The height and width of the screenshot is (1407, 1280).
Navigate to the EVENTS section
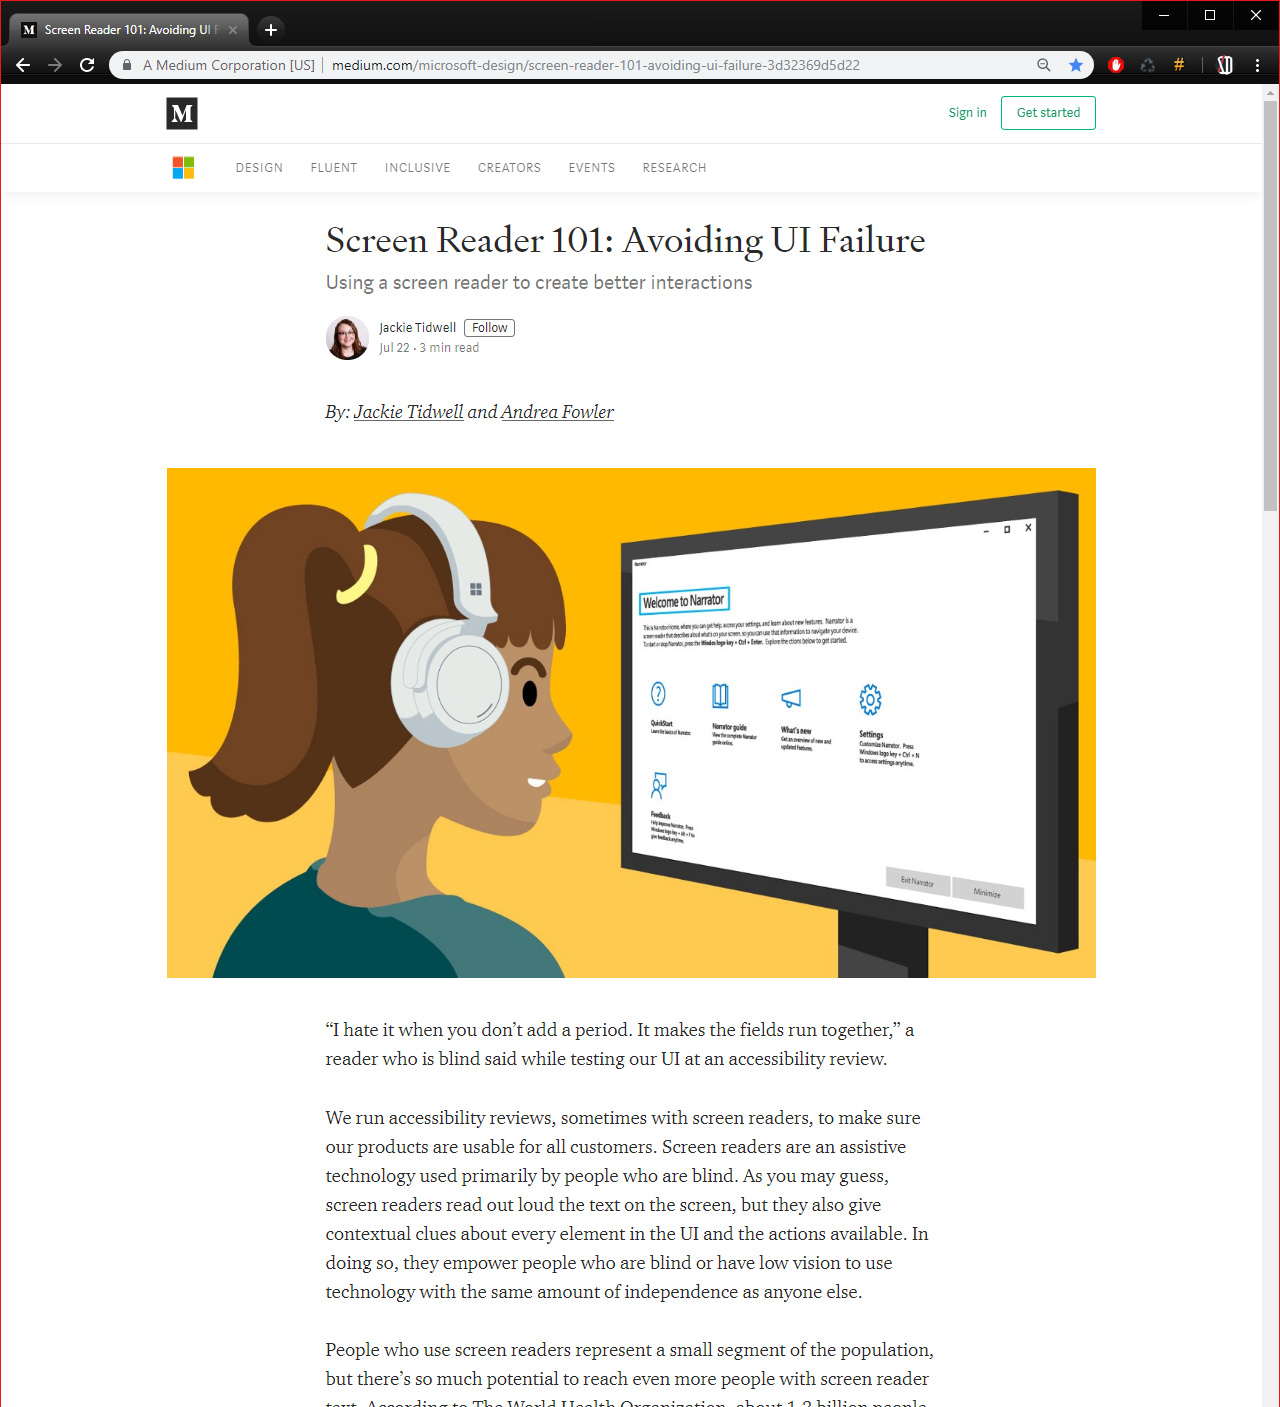point(592,168)
